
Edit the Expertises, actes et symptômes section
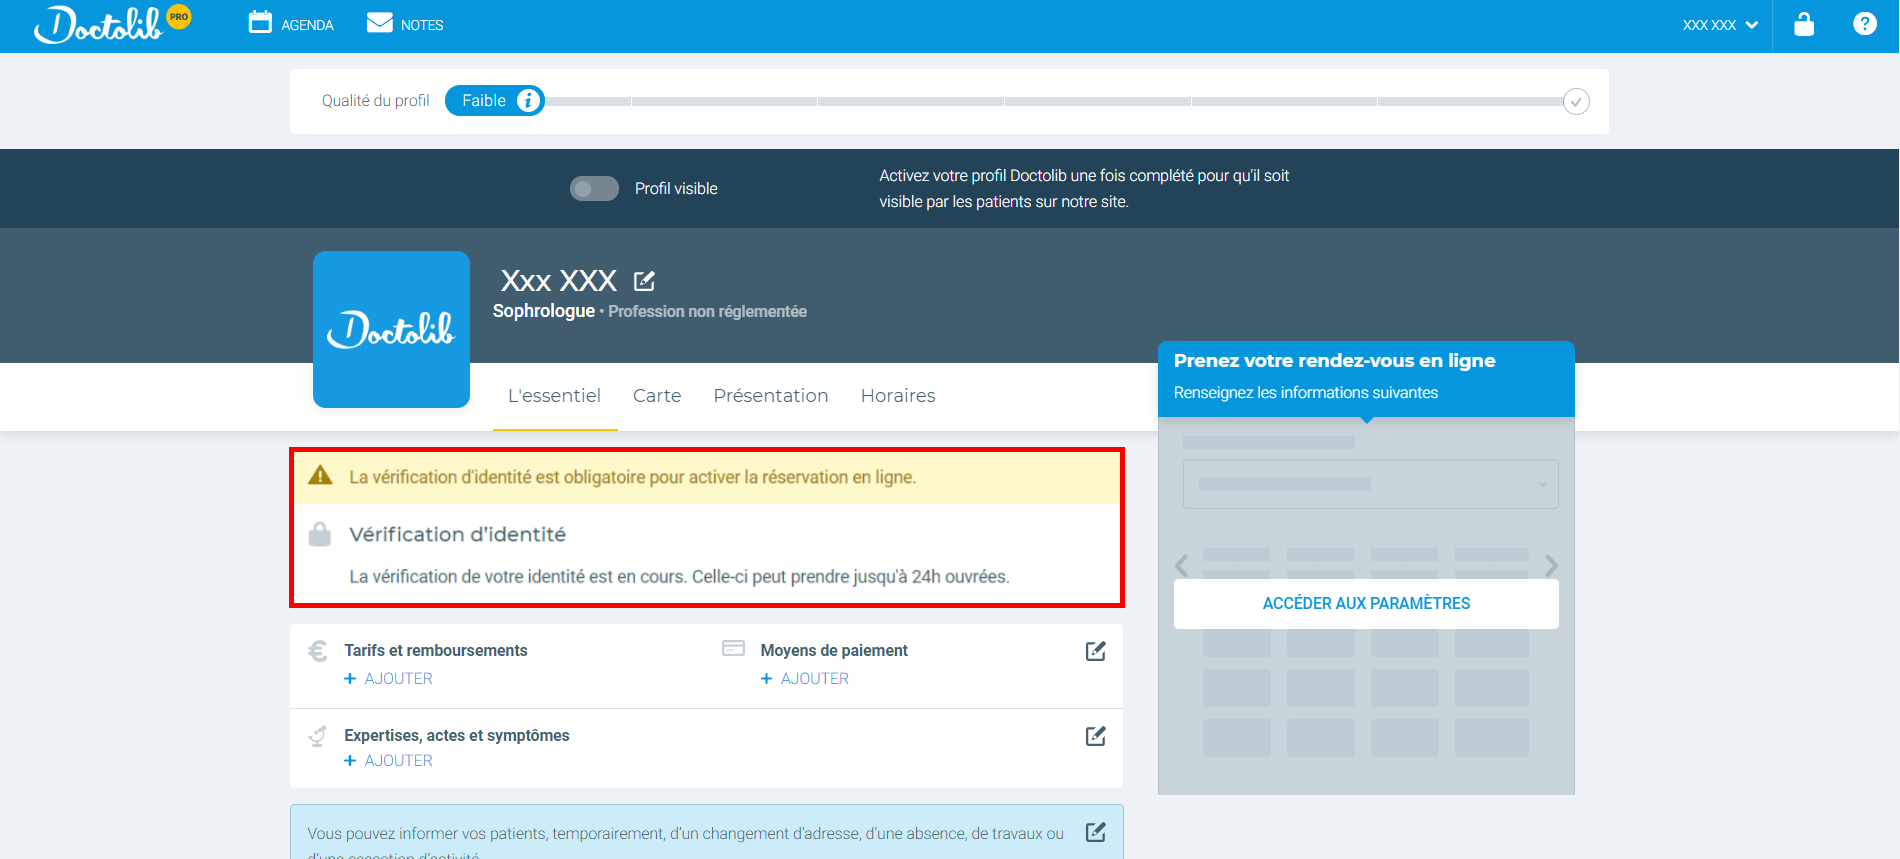click(1096, 736)
